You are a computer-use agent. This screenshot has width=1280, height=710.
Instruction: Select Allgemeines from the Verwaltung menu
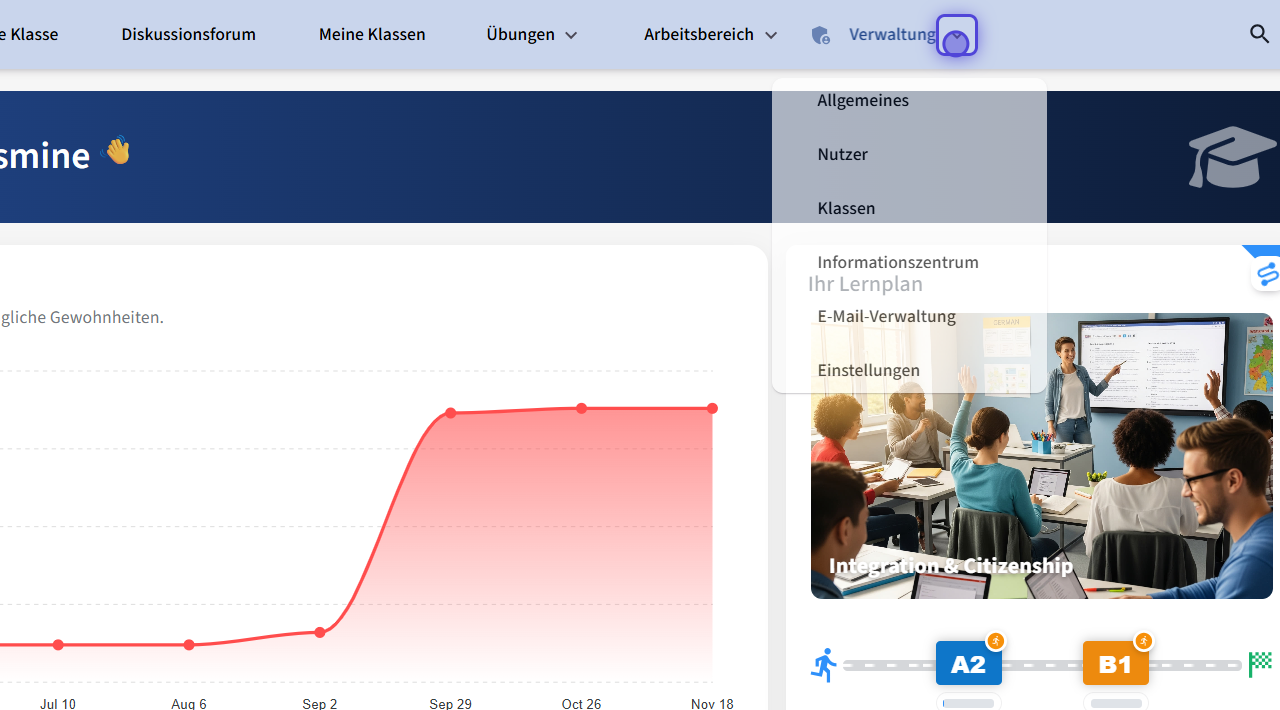click(x=863, y=100)
